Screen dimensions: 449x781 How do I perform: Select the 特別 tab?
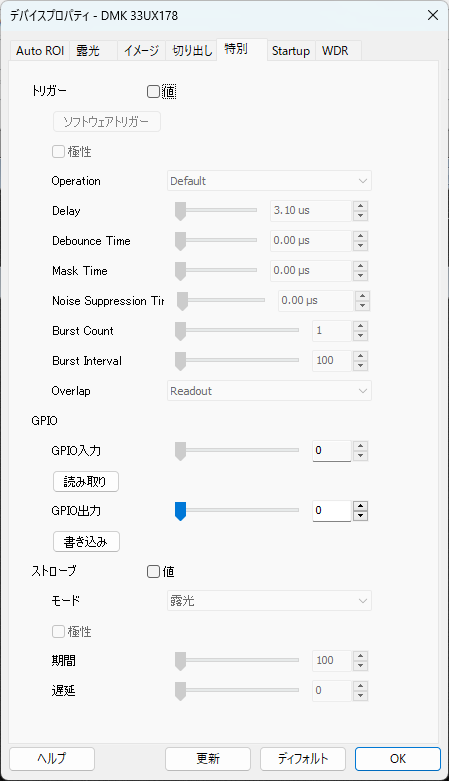click(x=242, y=49)
